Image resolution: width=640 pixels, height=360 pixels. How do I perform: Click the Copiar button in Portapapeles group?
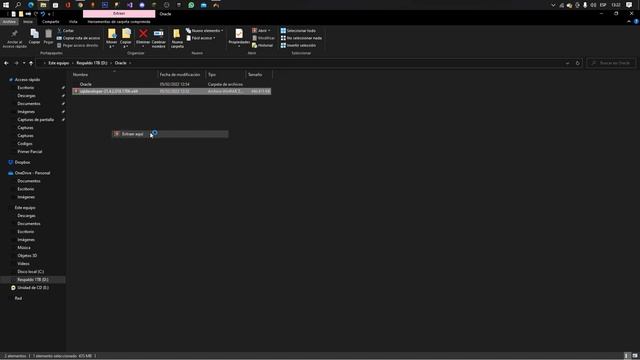click(x=34, y=36)
